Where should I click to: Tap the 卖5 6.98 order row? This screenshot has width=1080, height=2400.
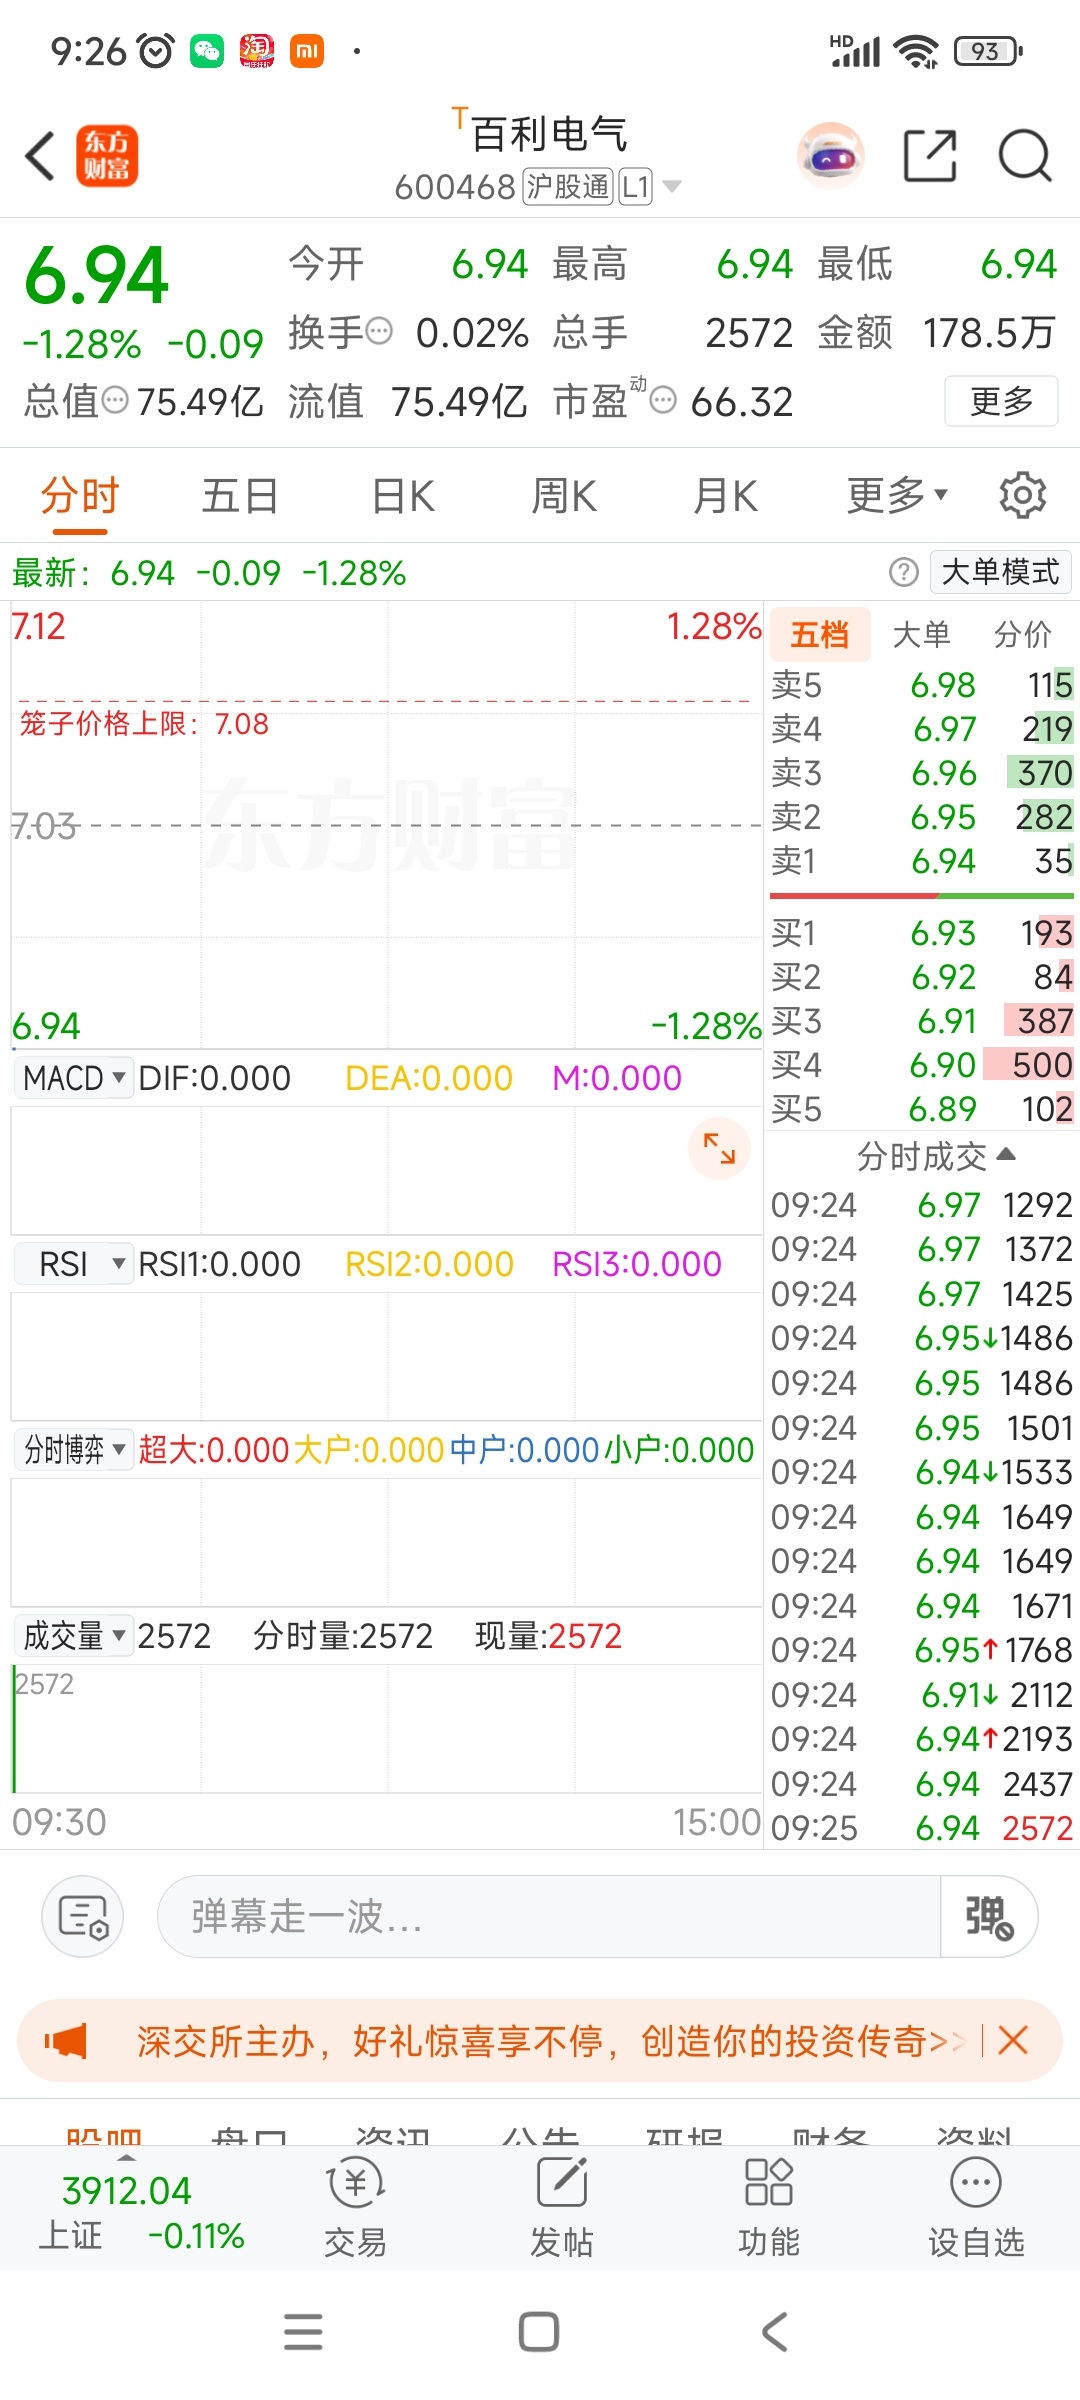(922, 685)
